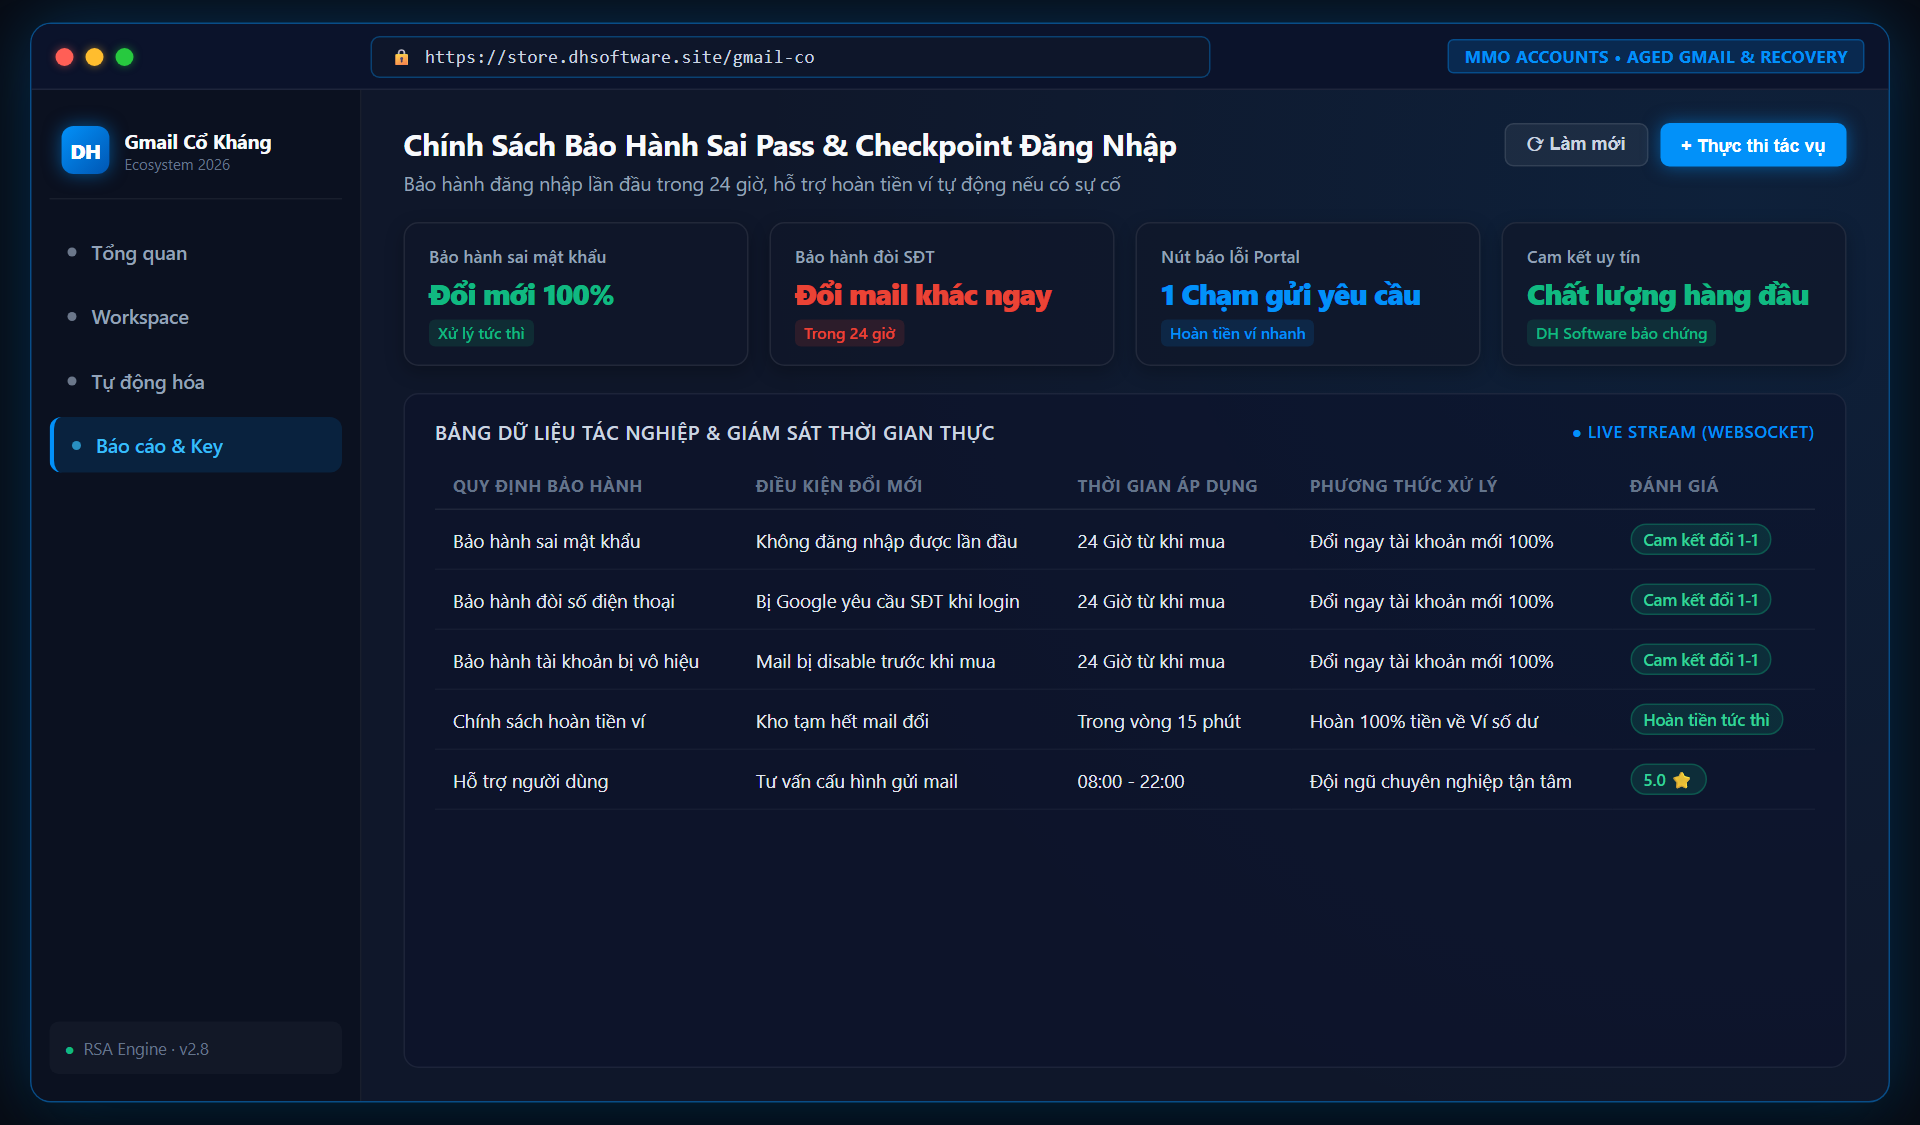Click the Đánh giá column header

tap(1674, 486)
